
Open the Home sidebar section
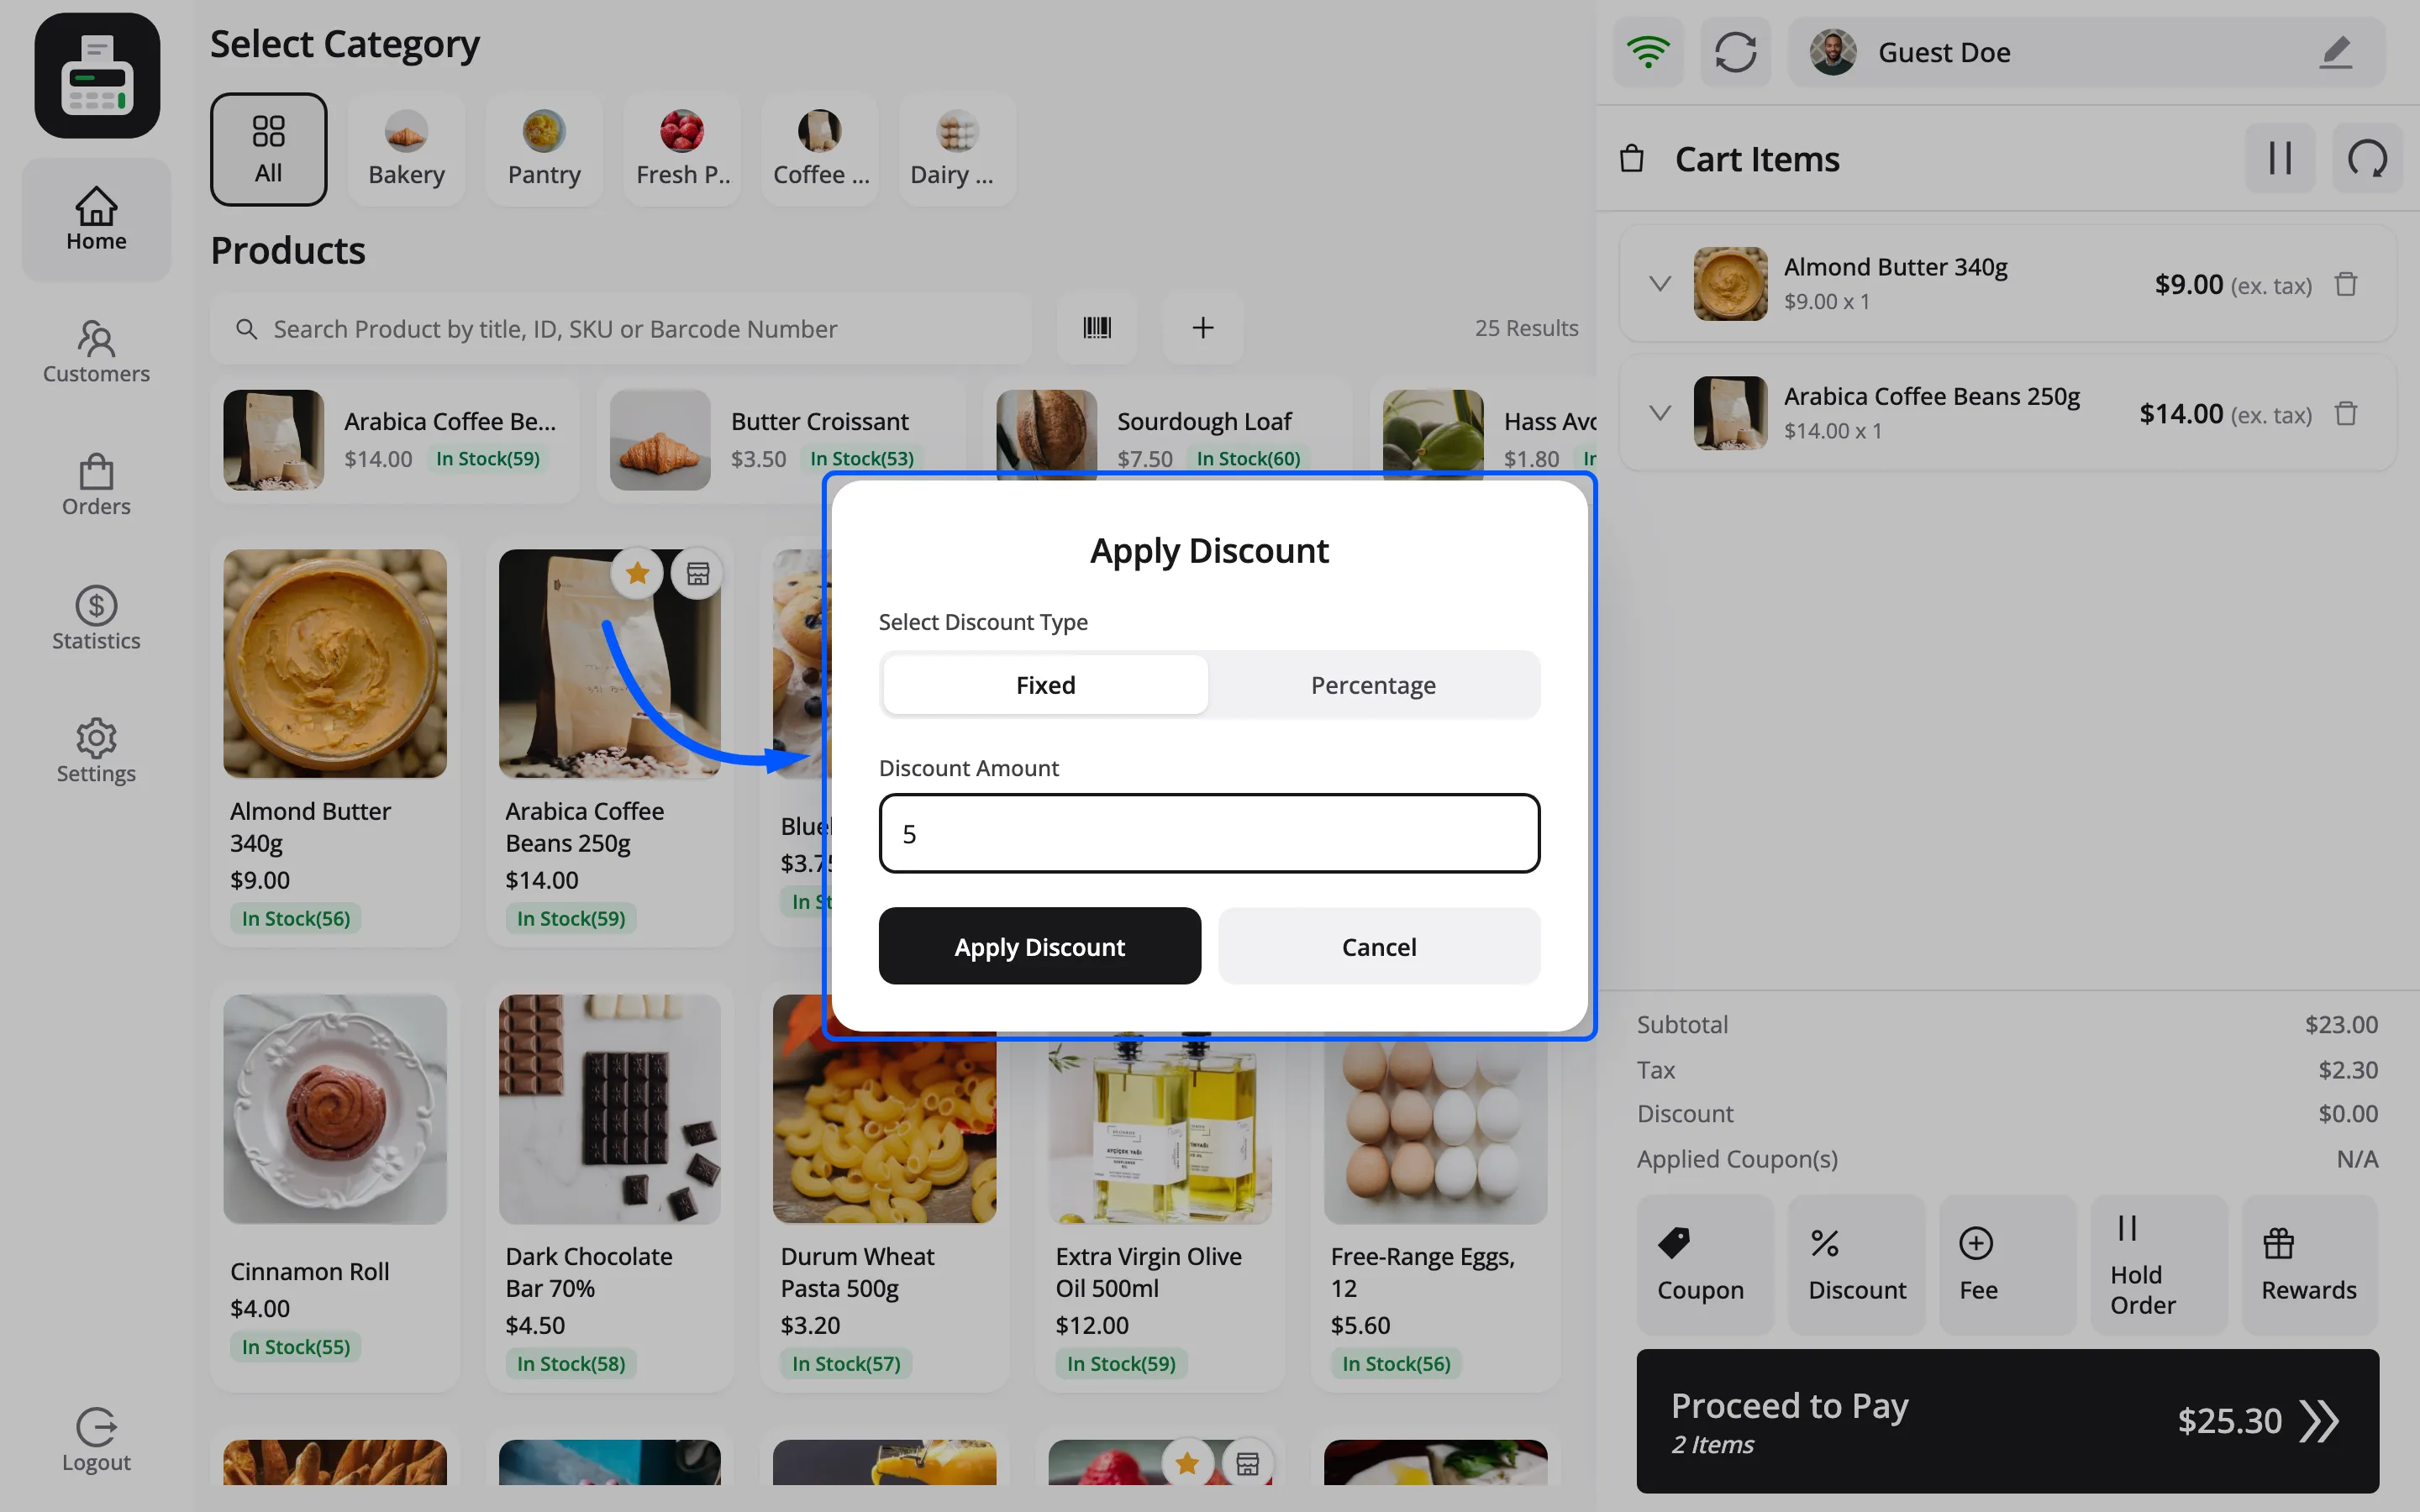[x=96, y=220]
